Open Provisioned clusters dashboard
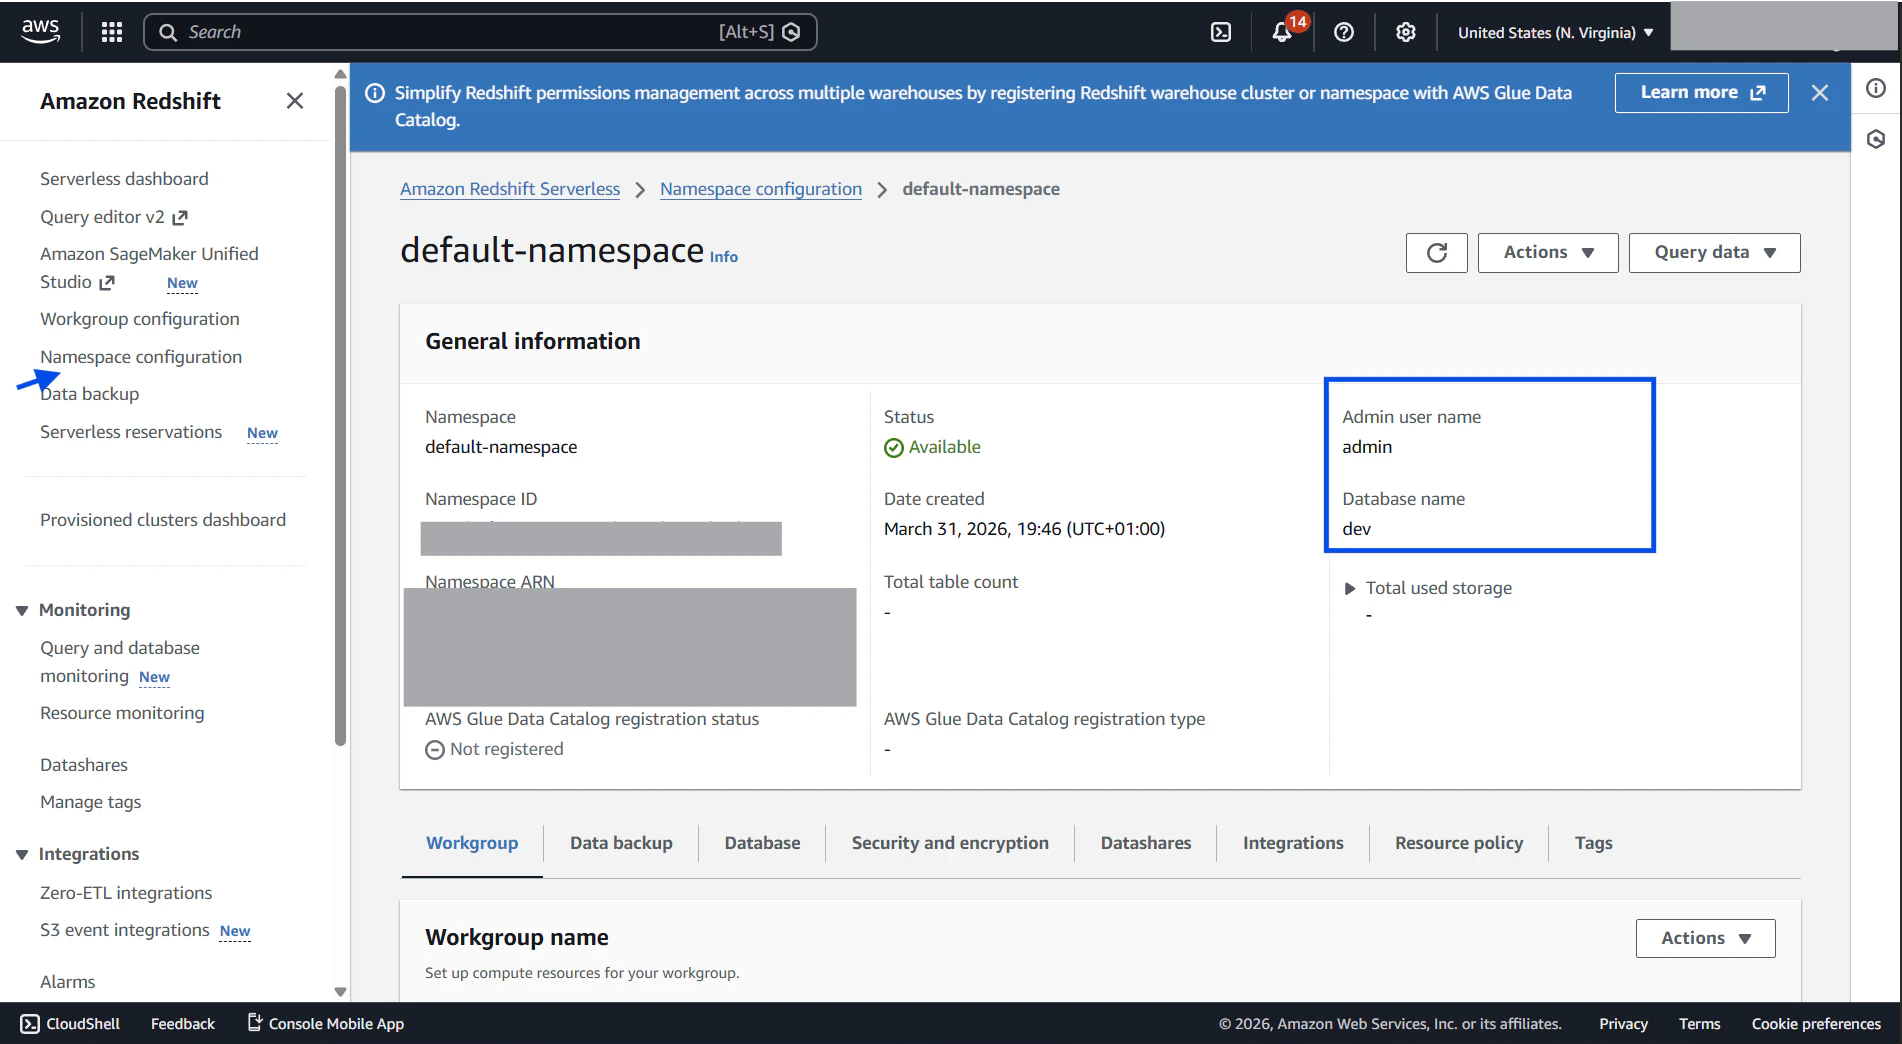This screenshot has height=1044, width=1902. tap(163, 520)
